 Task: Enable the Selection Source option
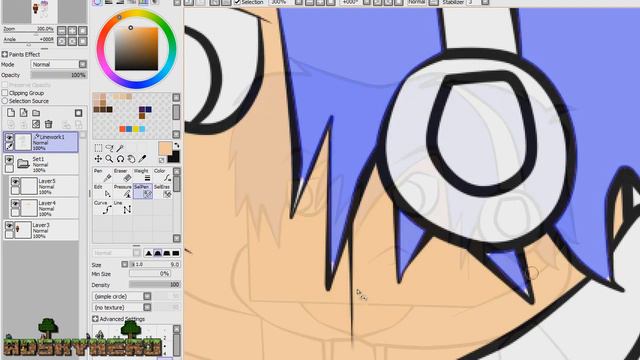5,101
